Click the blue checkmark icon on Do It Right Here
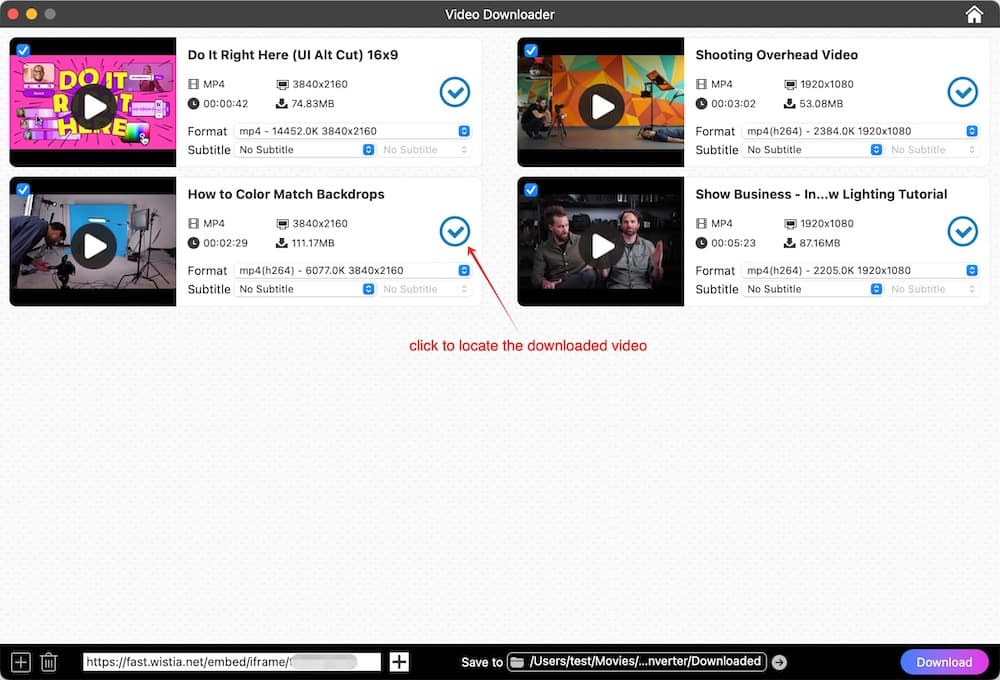This screenshot has width=1000, height=680. click(454, 92)
